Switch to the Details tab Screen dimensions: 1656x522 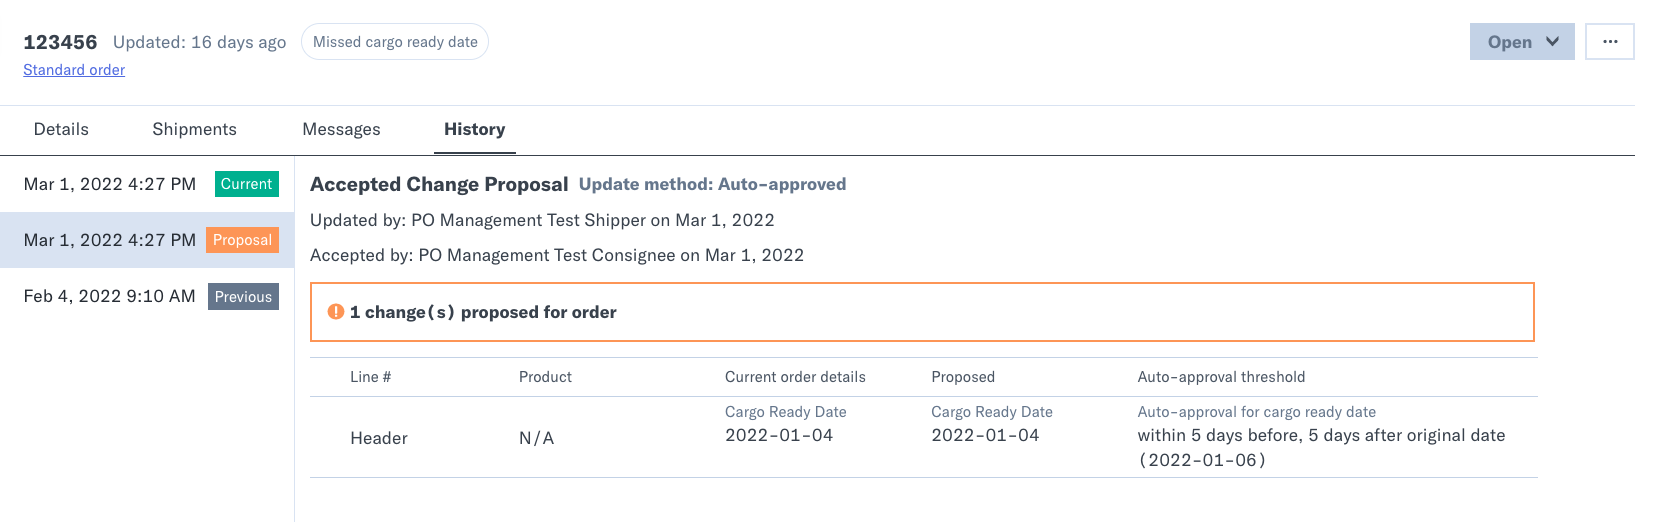(61, 129)
